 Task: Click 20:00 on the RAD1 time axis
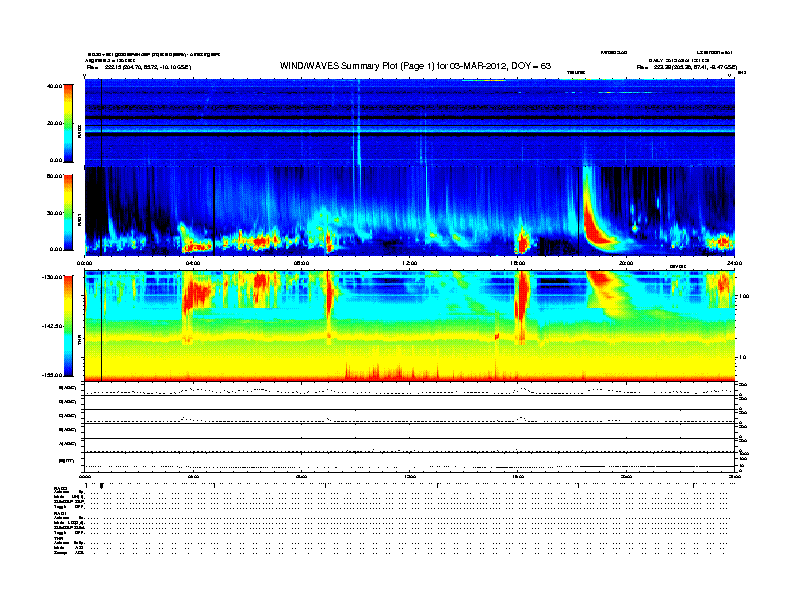(x=626, y=263)
